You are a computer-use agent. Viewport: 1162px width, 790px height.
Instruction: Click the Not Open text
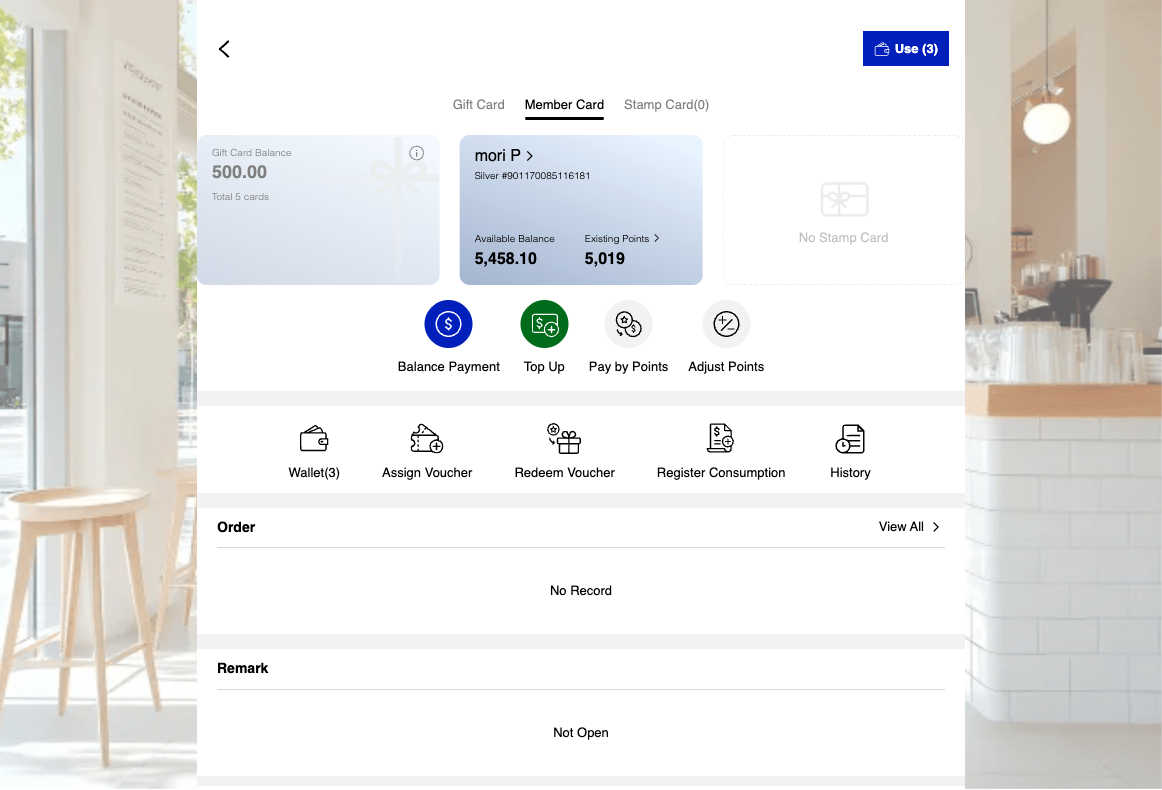(x=580, y=733)
